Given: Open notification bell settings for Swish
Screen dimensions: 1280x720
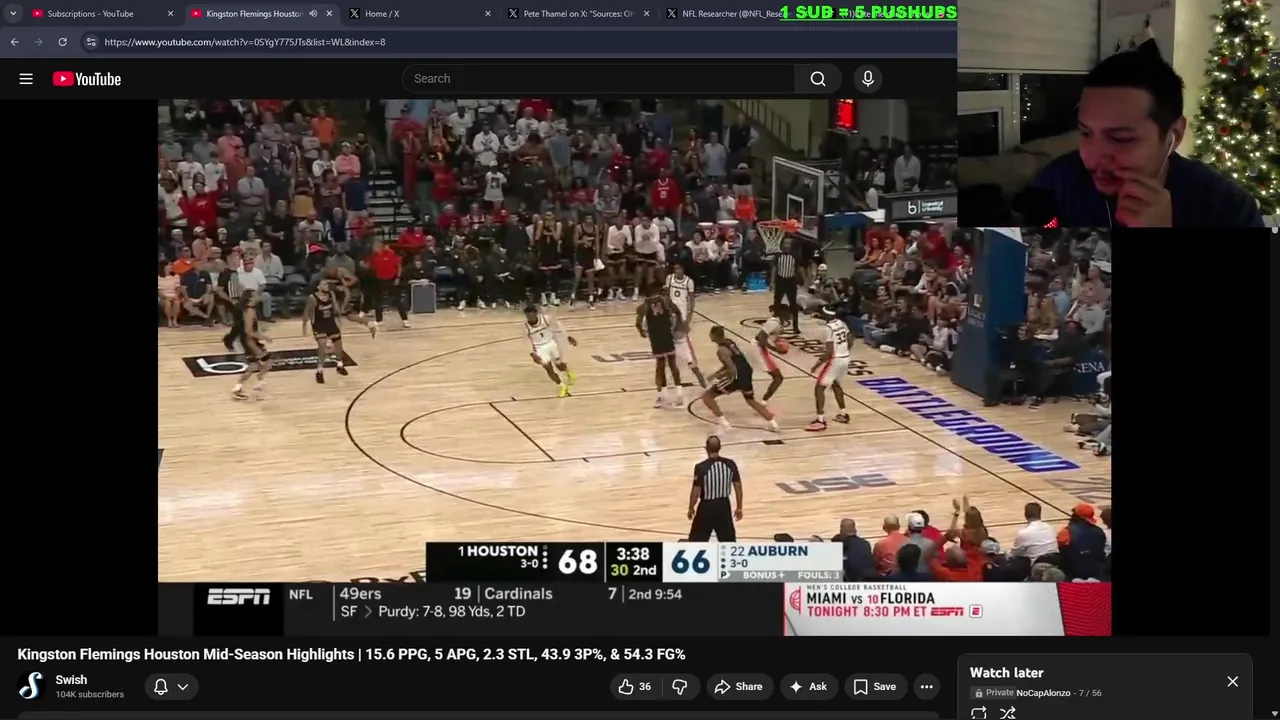Looking at the screenshot, I should [x=160, y=686].
